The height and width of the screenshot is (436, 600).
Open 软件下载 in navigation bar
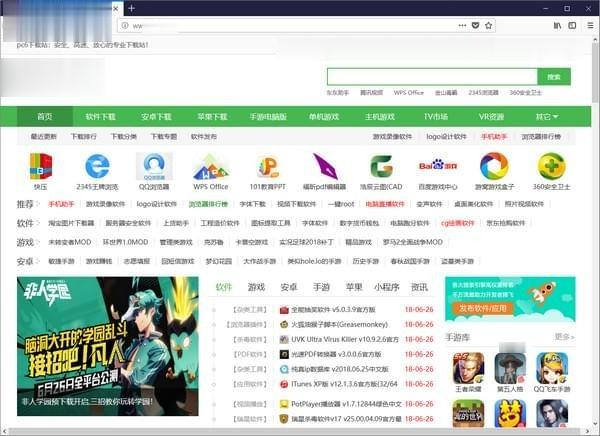click(x=100, y=116)
